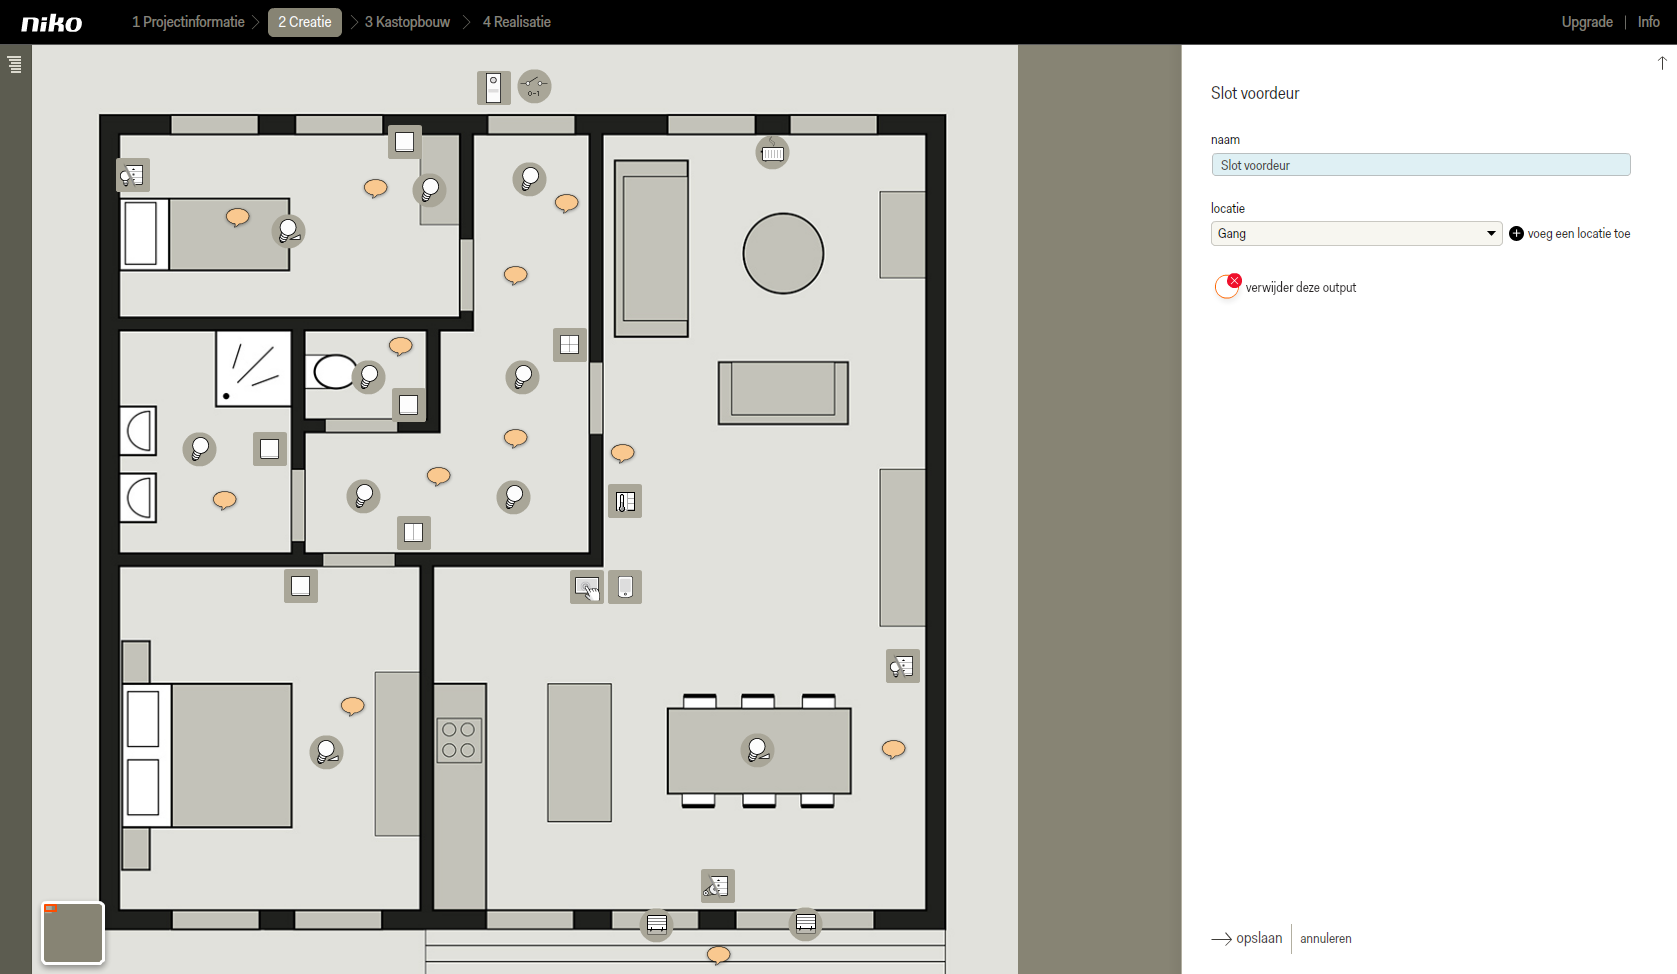Open the comment bubble inside the toilet room
1677x974 pixels.
(401, 346)
